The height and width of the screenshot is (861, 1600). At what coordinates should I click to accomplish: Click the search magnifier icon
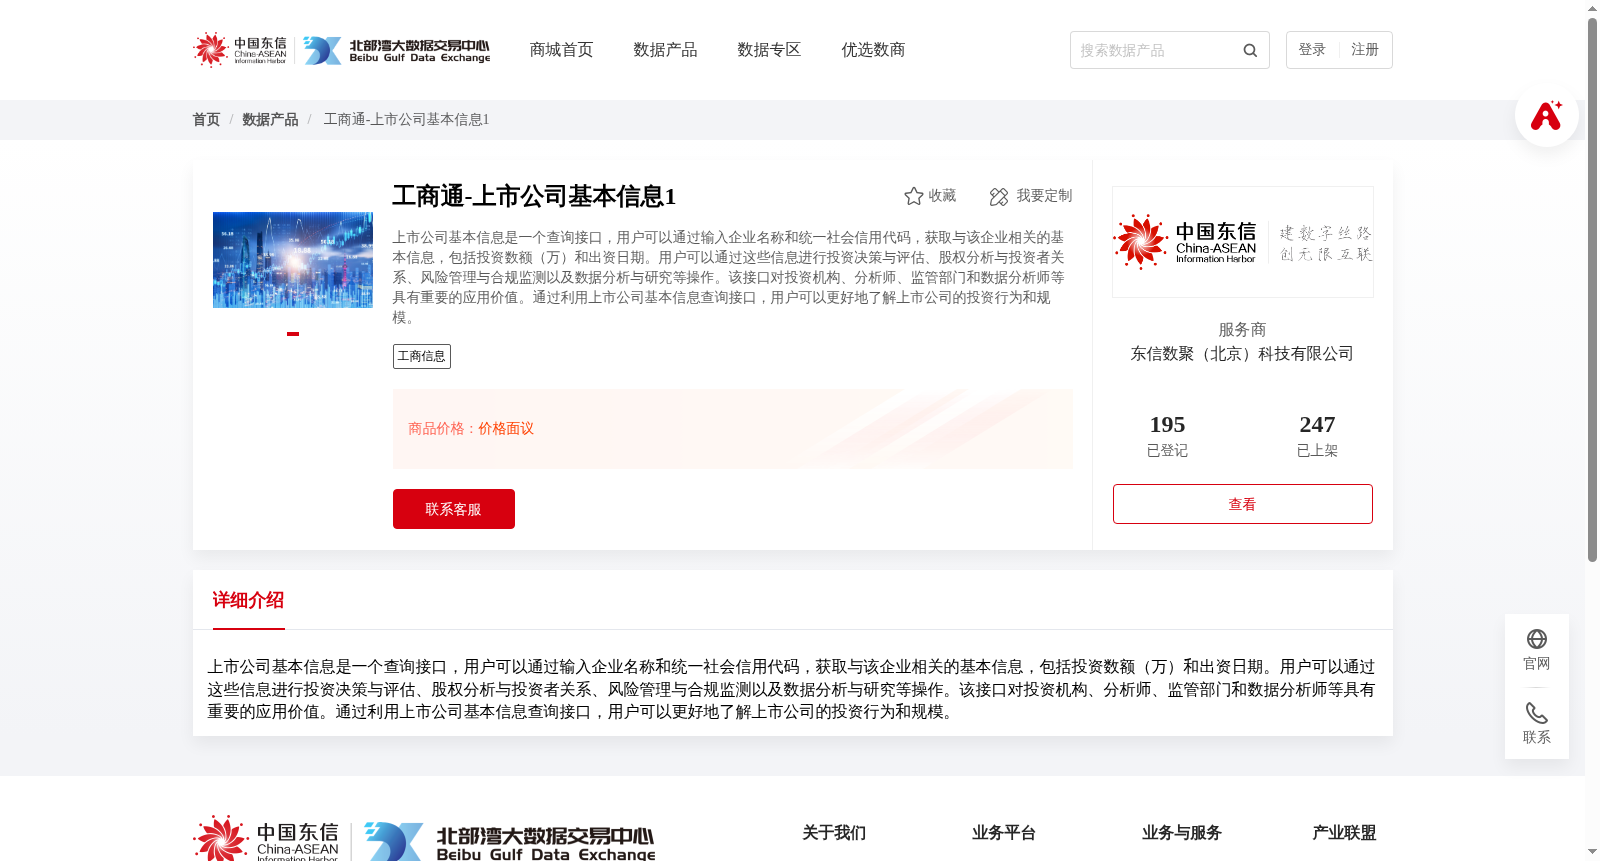[1250, 50]
